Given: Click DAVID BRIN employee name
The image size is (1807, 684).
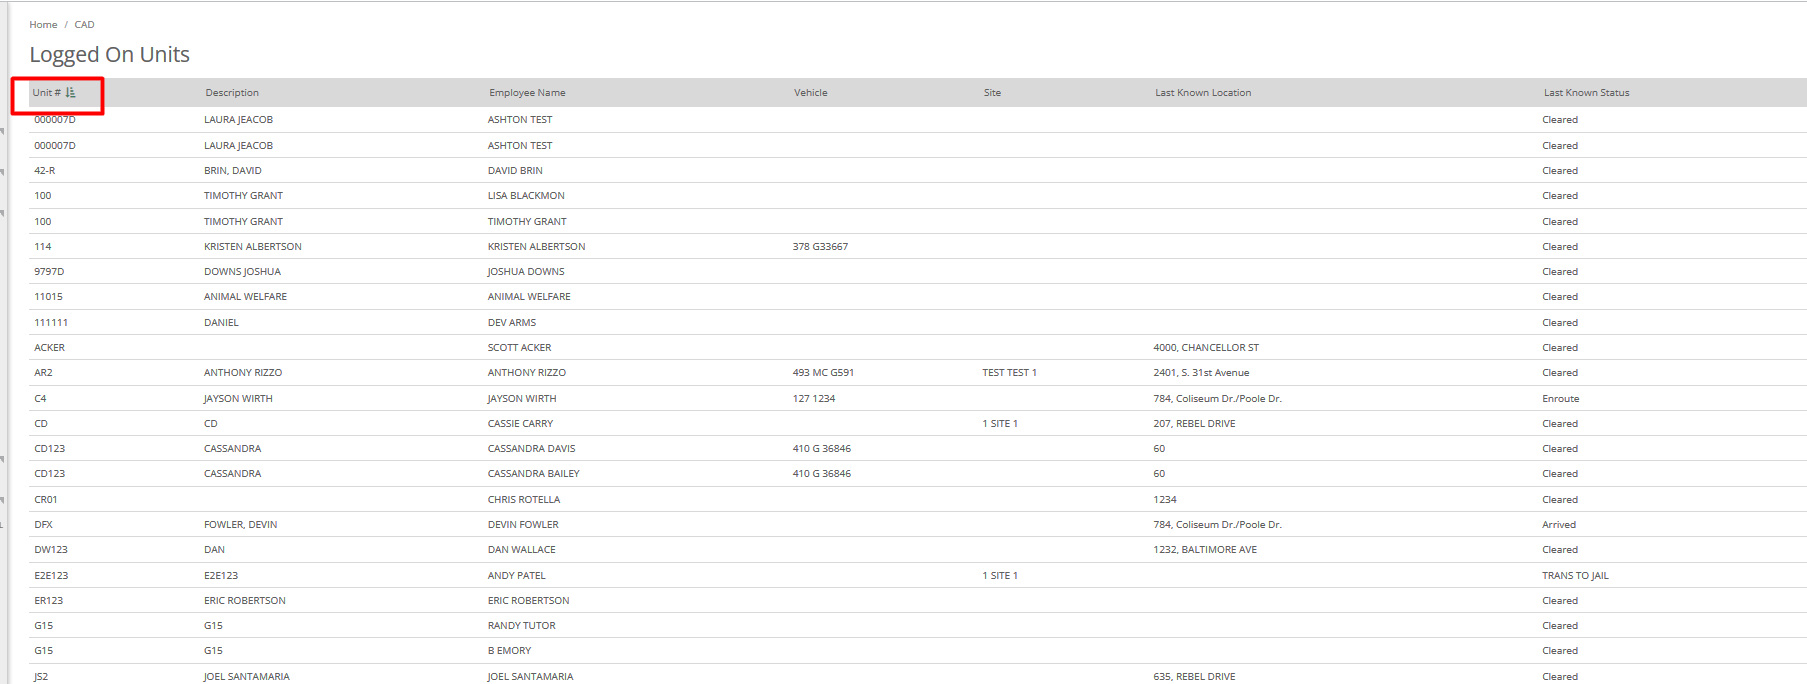Looking at the screenshot, I should (515, 170).
